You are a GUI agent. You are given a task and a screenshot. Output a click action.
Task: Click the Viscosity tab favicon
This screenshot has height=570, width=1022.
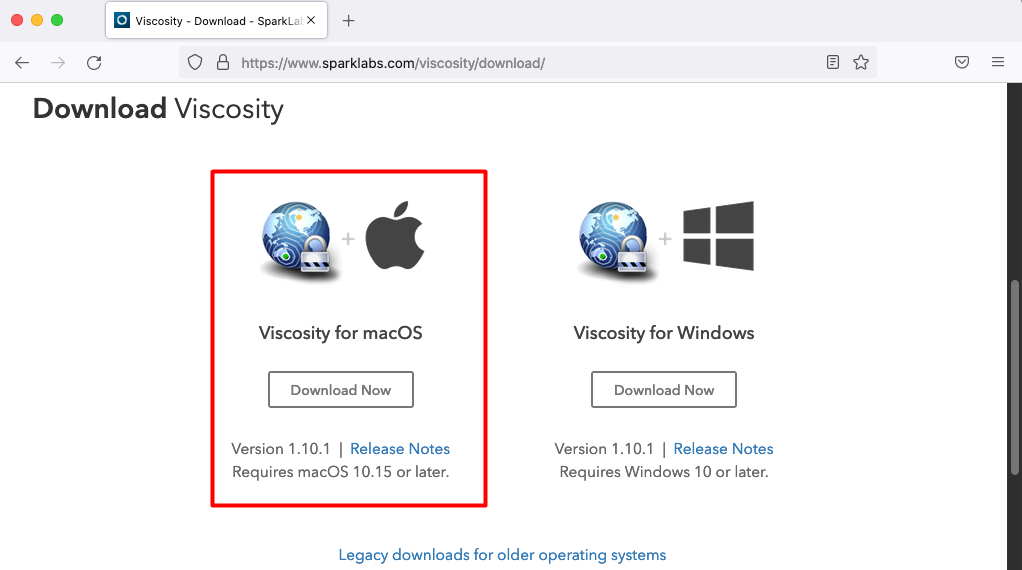click(122, 20)
